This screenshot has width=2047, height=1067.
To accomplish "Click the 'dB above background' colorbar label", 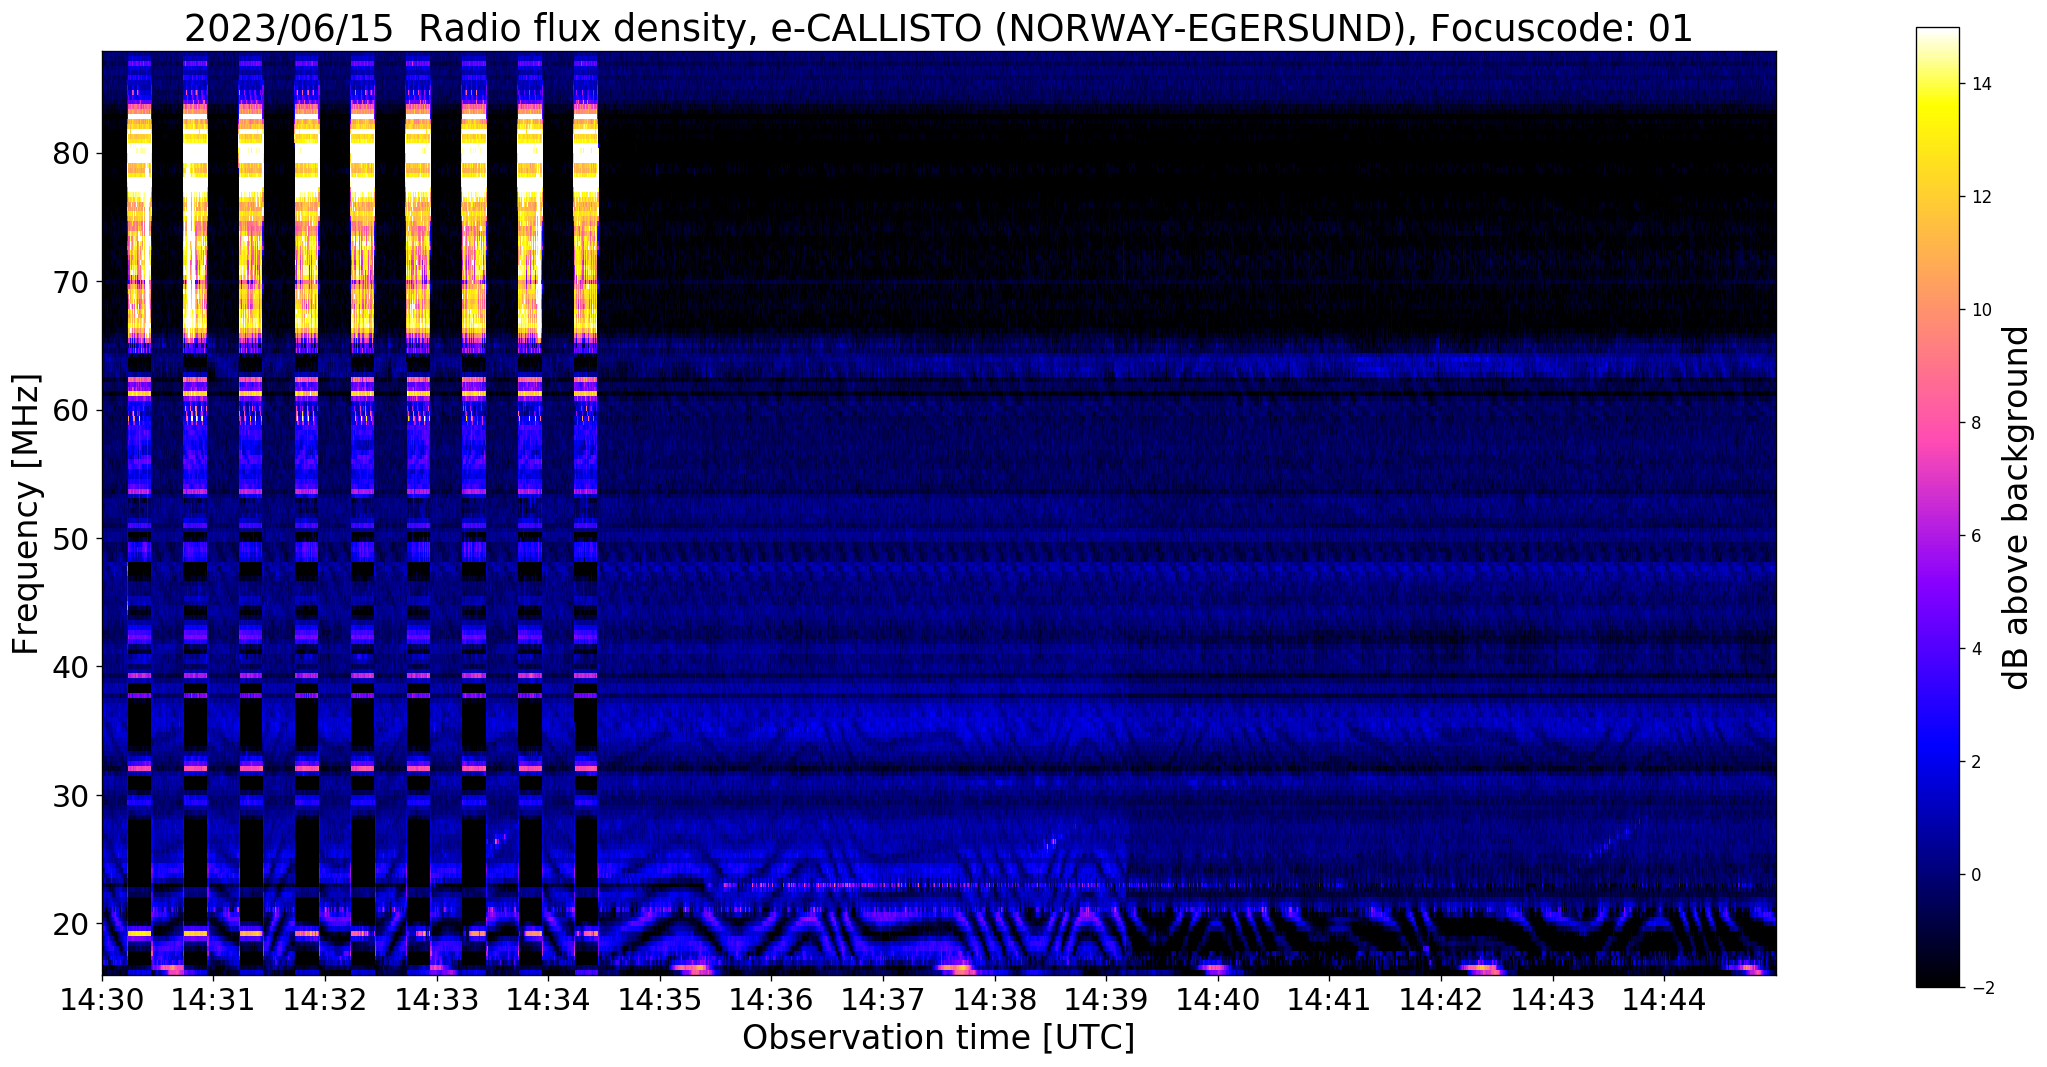I will pyautogui.click(x=2017, y=508).
